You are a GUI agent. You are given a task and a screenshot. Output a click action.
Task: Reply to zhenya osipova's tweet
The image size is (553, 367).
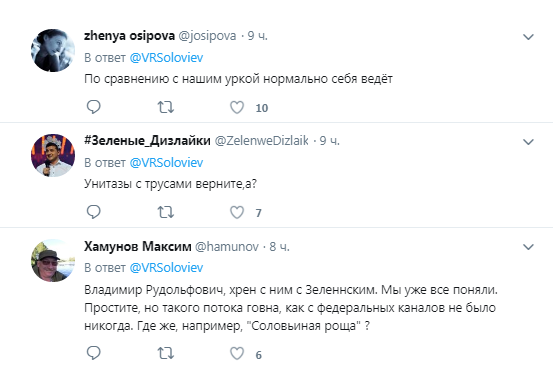(x=93, y=107)
